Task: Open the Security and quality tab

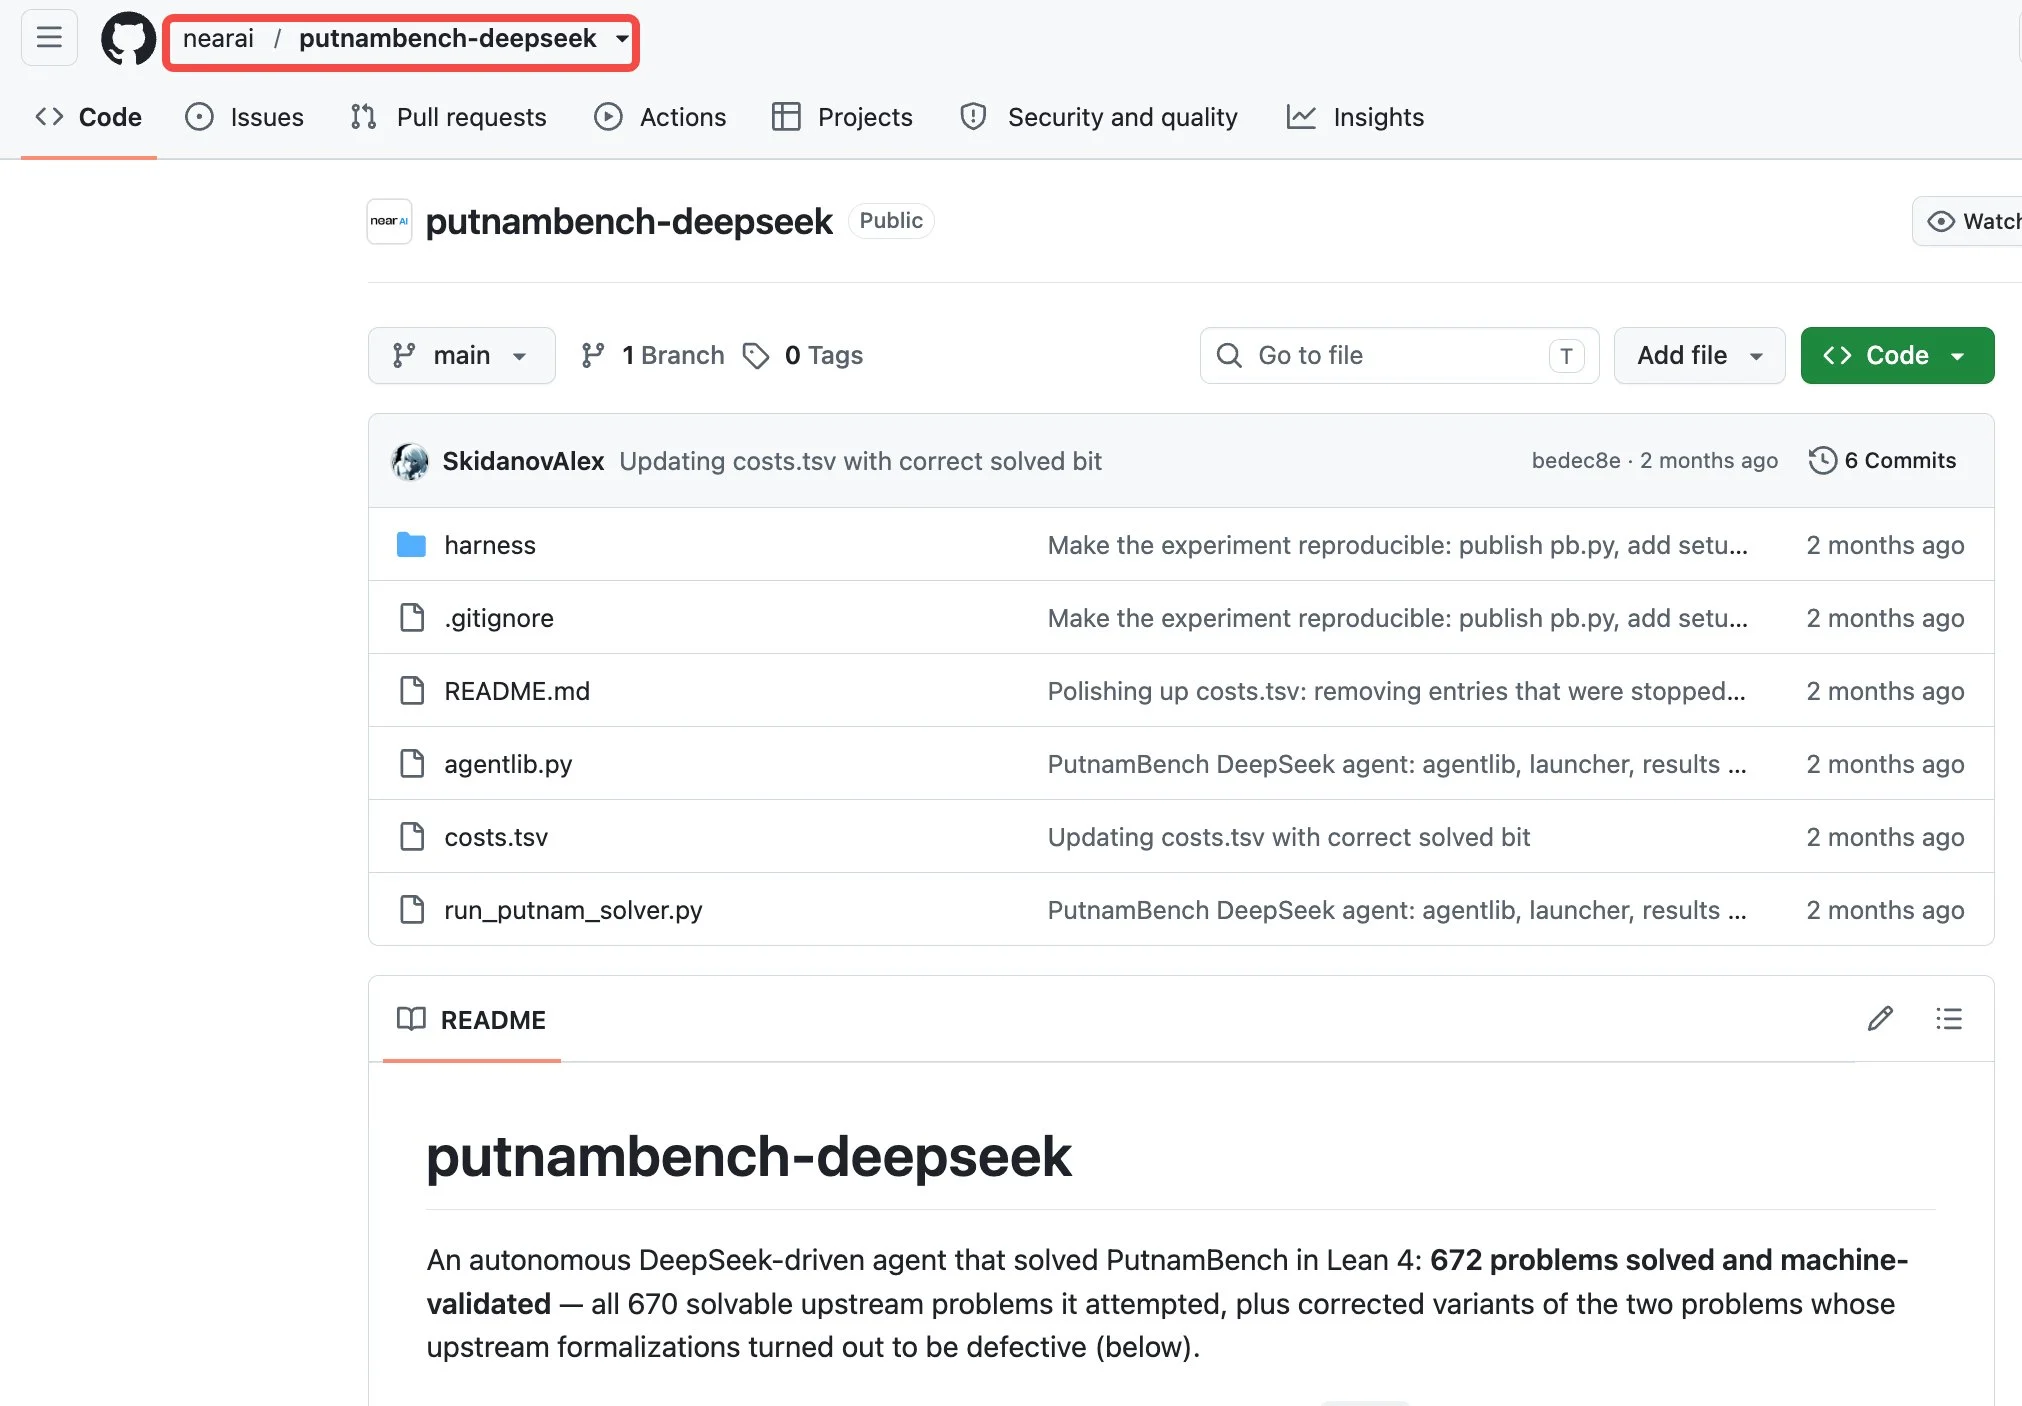Action: point(1098,117)
